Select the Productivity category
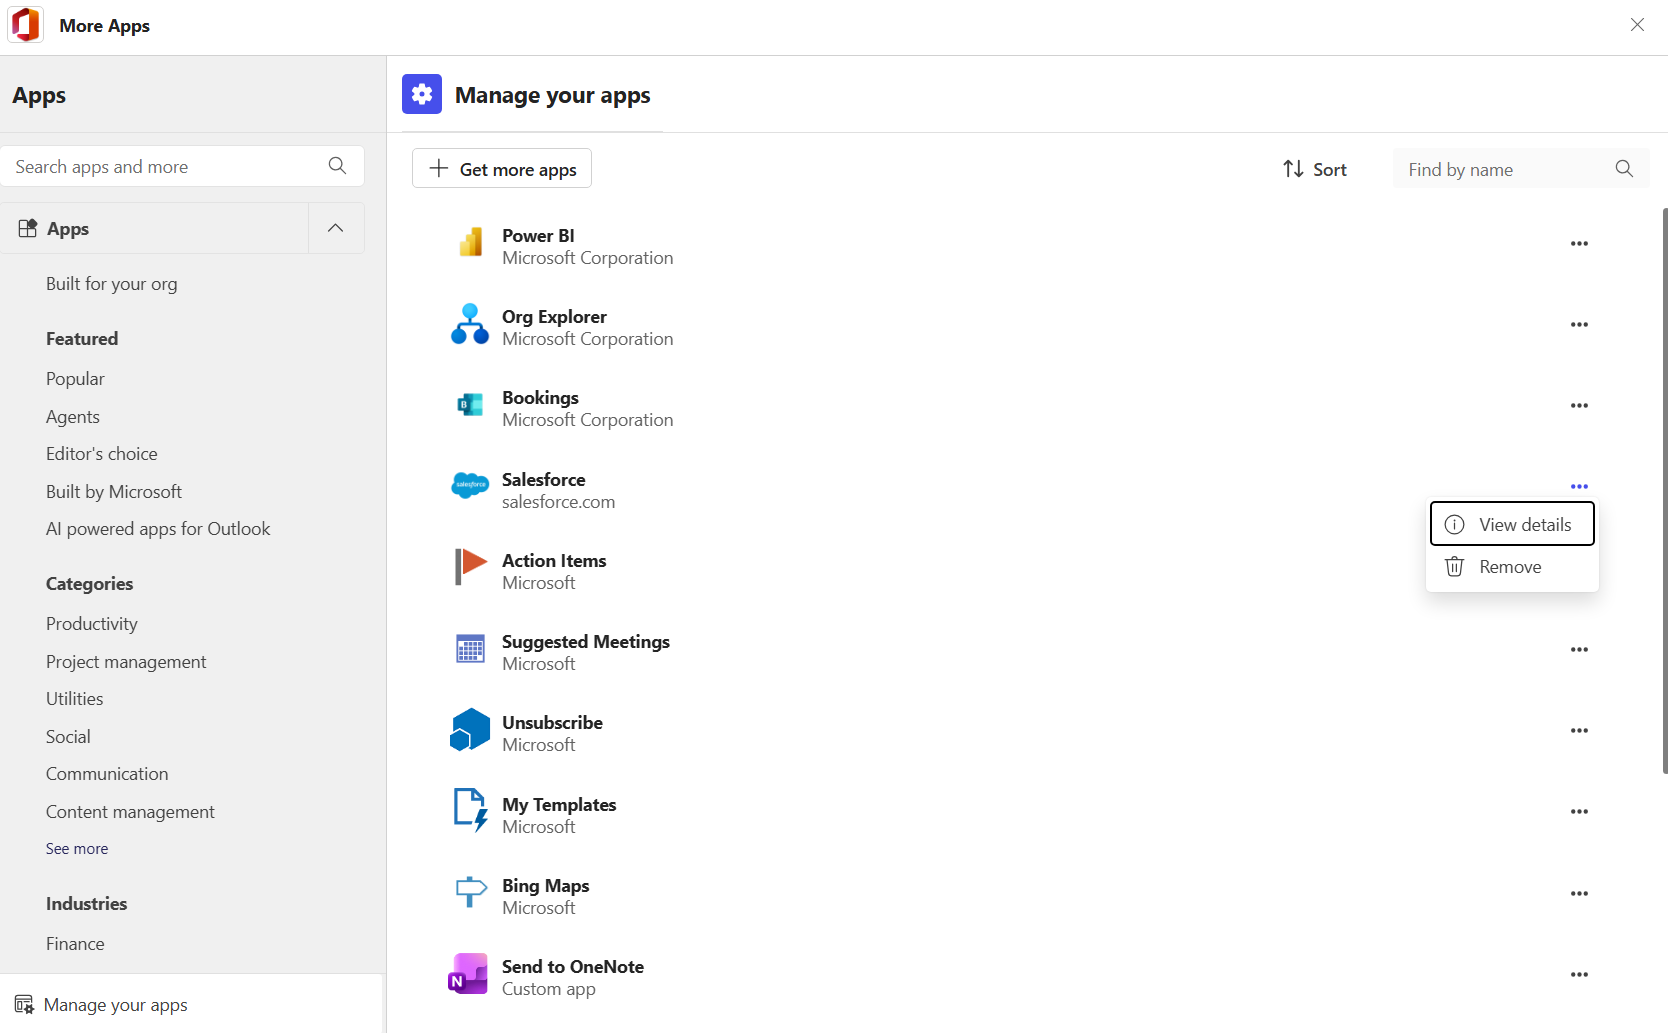 (x=92, y=624)
